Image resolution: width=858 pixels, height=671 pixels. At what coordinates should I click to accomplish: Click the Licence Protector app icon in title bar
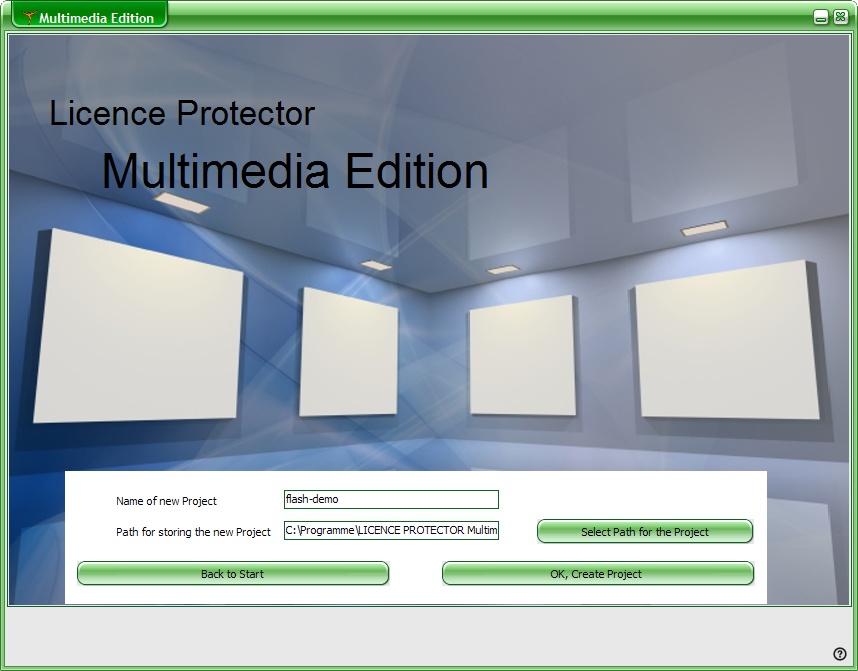tap(29, 17)
